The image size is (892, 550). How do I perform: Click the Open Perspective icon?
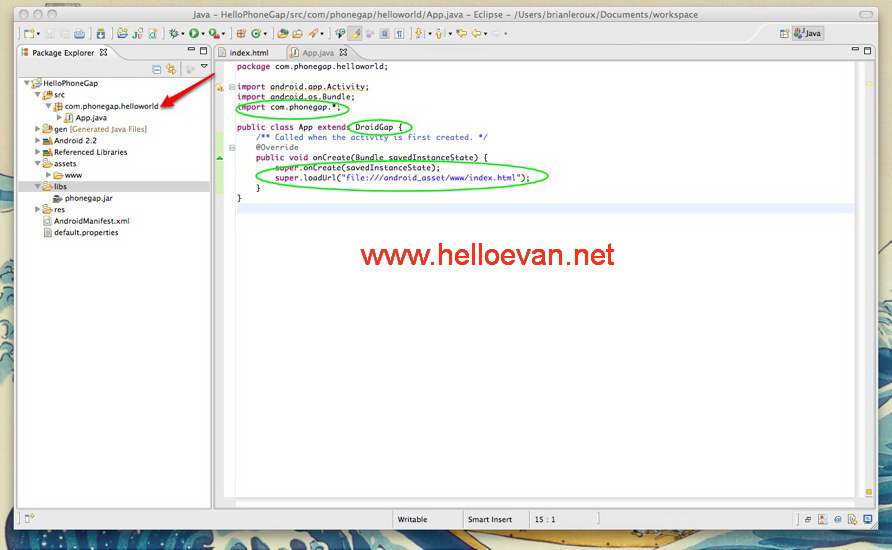click(784, 34)
